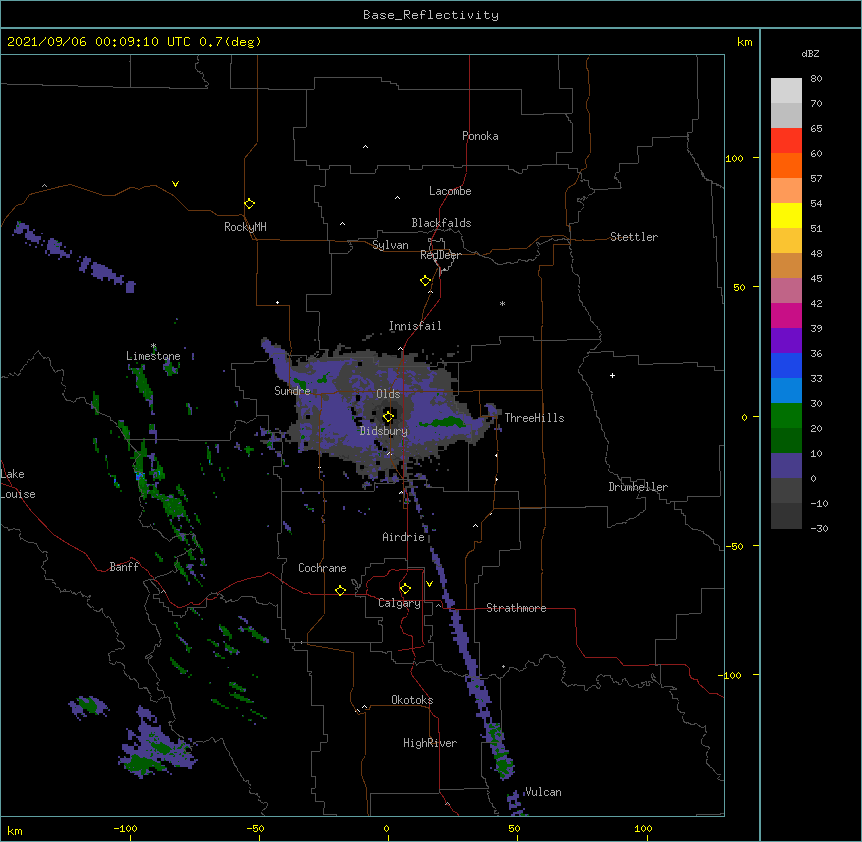Click the Airdrie city label
The width and height of the screenshot is (862, 842).
coord(404,537)
